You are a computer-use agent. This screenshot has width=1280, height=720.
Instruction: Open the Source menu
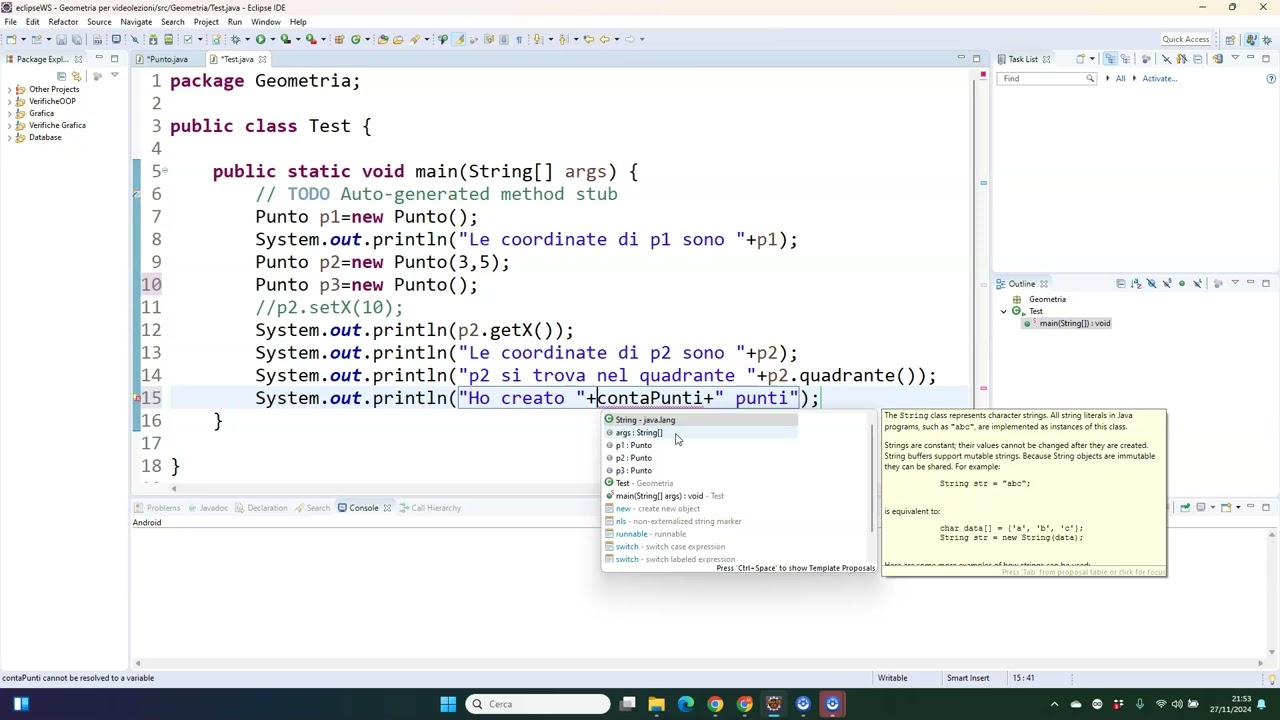click(x=99, y=22)
